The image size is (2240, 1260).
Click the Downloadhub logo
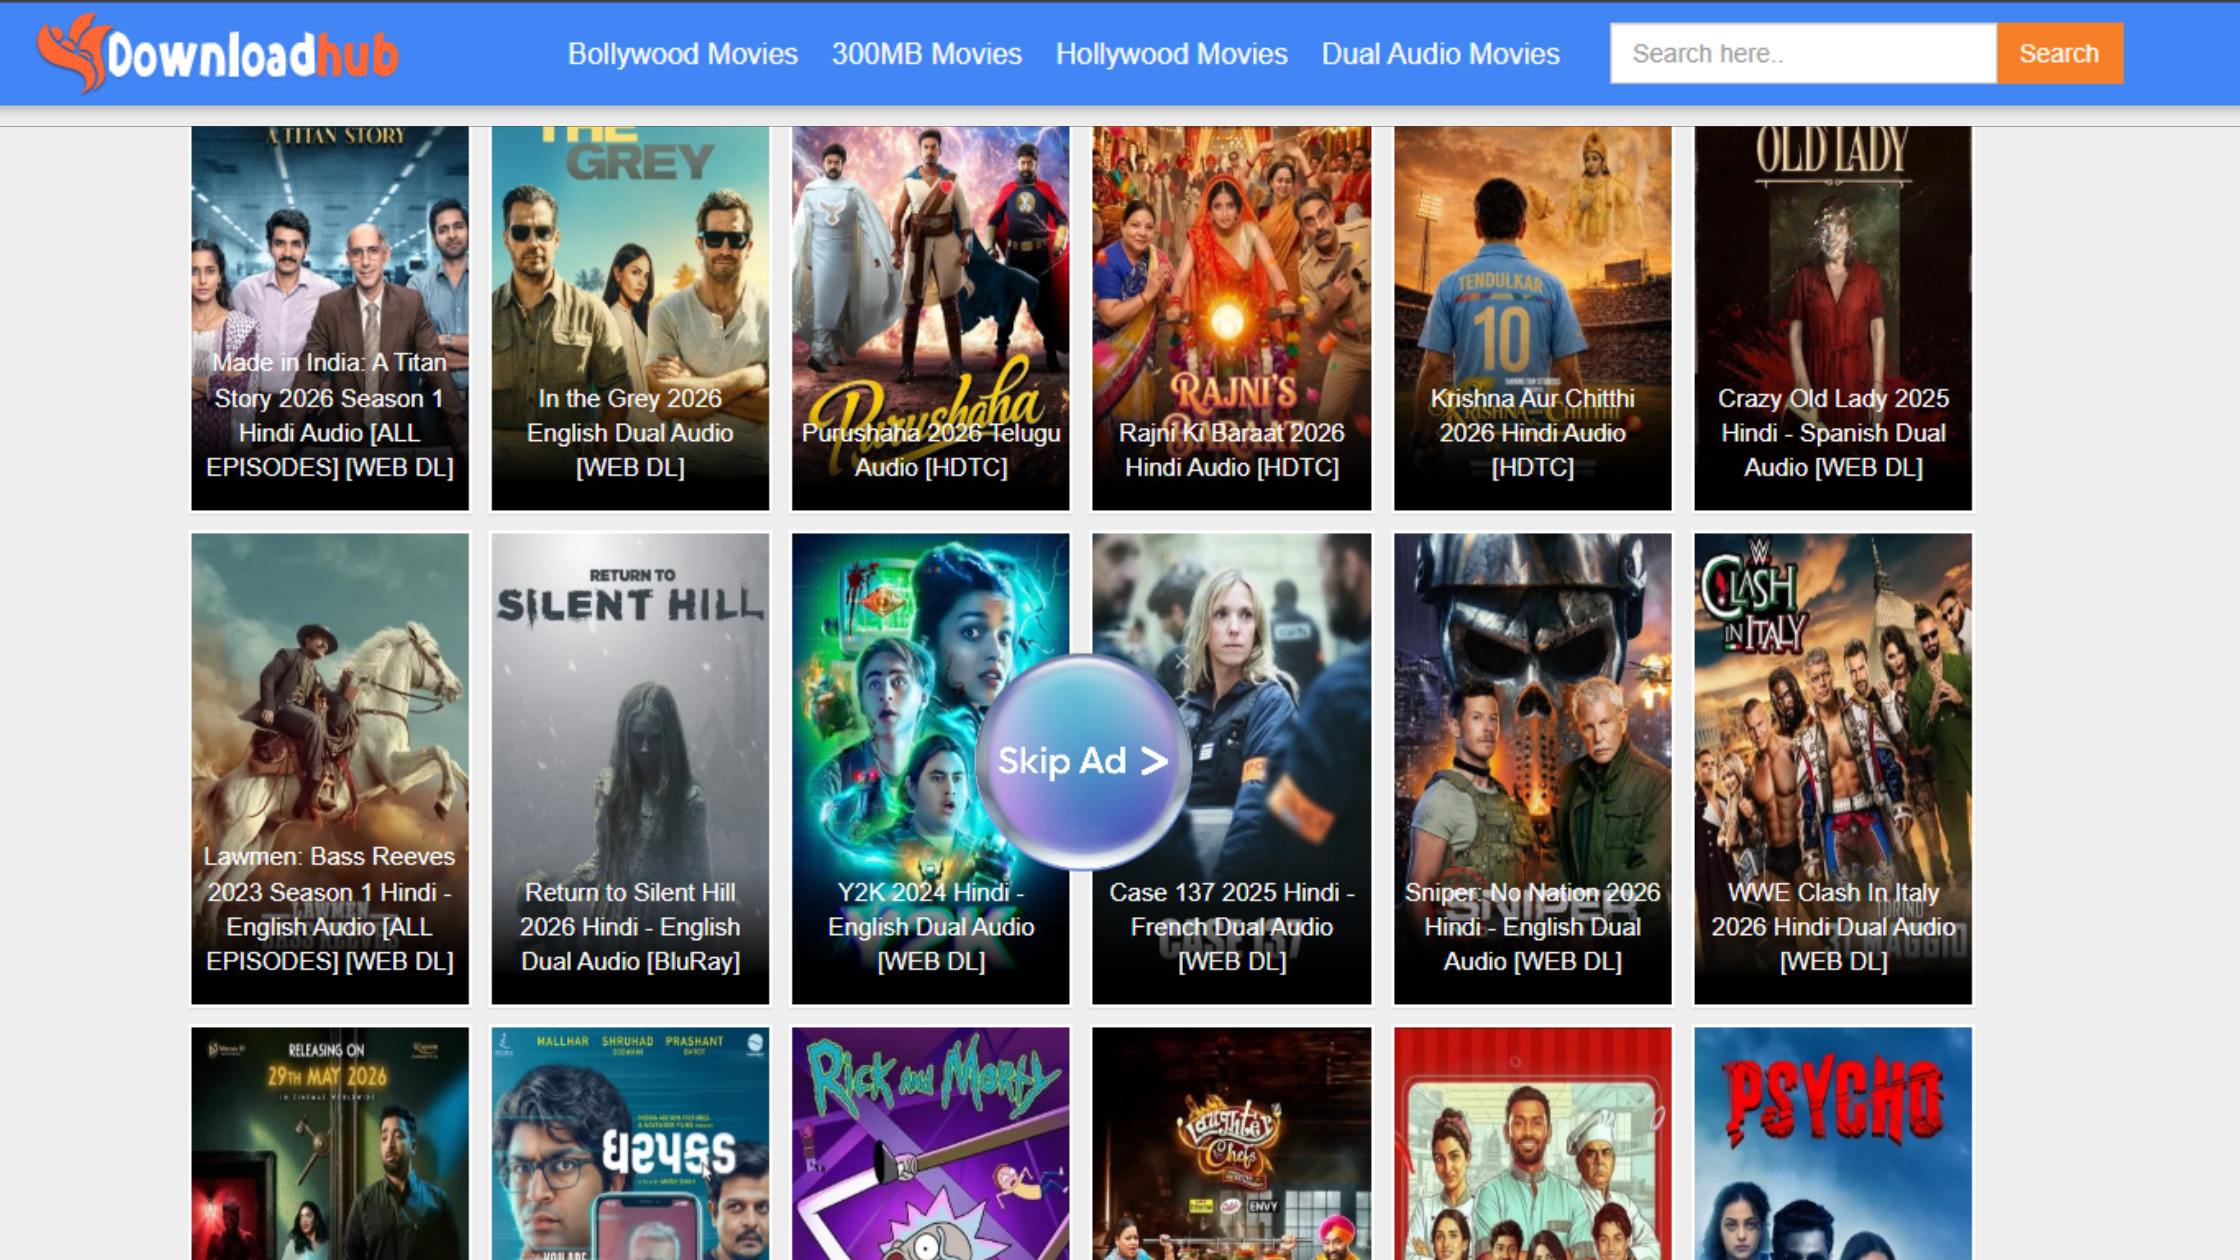point(218,53)
